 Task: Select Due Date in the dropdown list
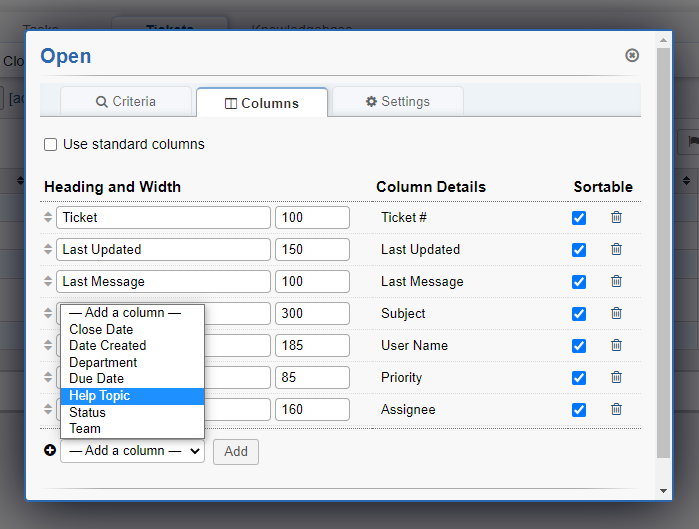(x=97, y=379)
